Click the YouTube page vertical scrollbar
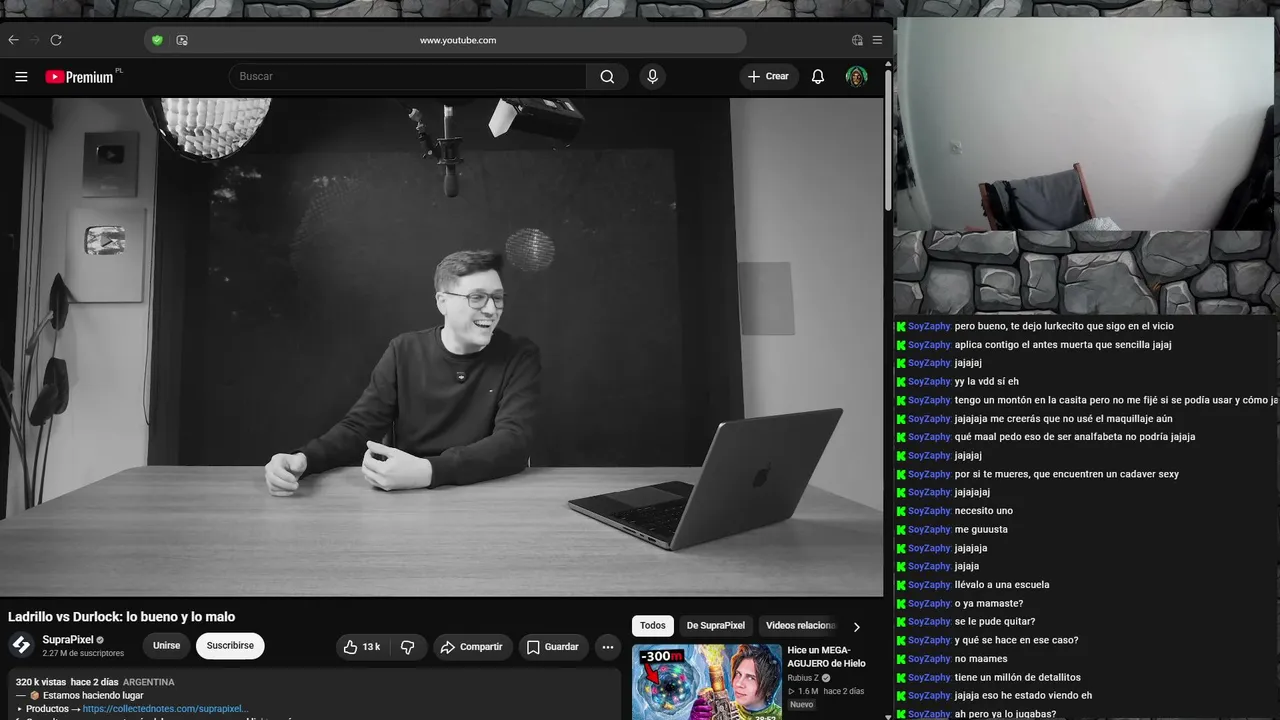 click(888, 140)
